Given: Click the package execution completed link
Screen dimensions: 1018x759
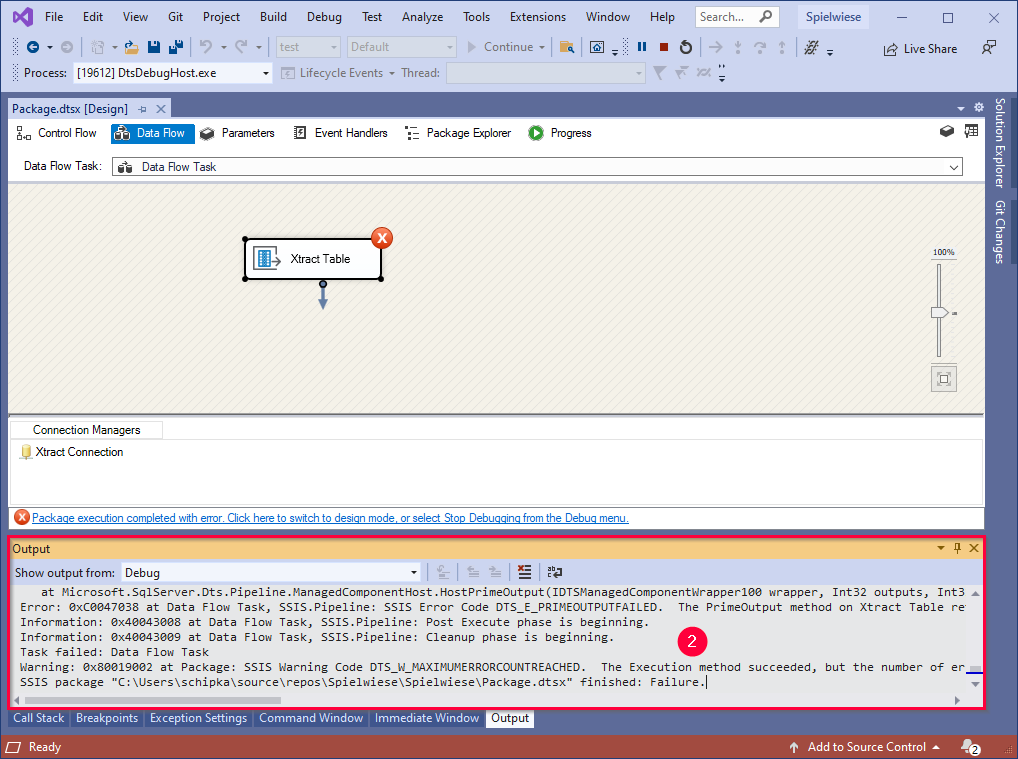Looking at the screenshot, I should (x=330, y=518).
